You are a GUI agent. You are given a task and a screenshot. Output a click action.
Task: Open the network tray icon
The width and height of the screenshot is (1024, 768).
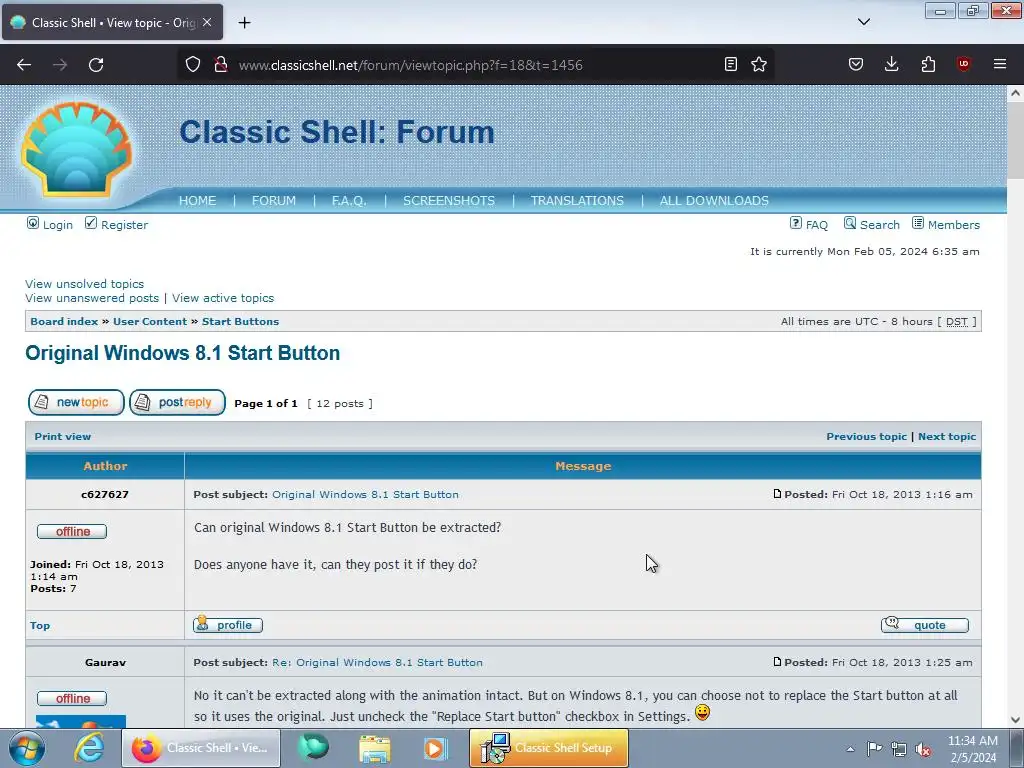point(899,749)
